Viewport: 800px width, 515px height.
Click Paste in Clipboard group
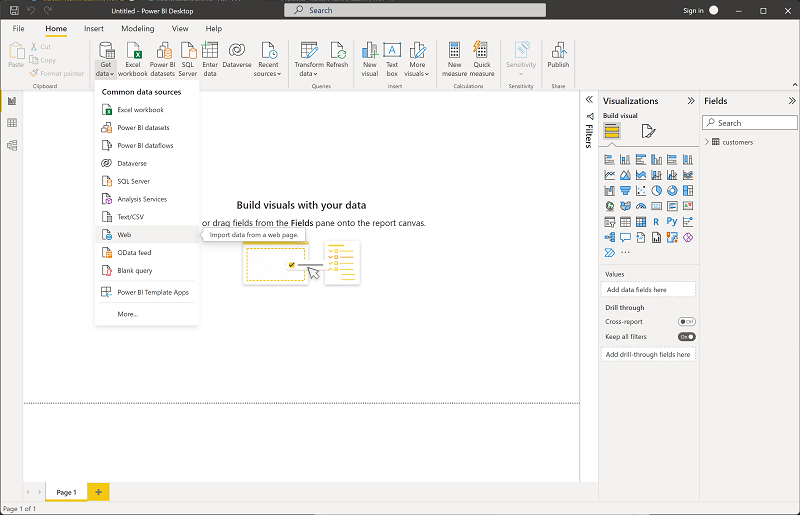tap(16, 55)
